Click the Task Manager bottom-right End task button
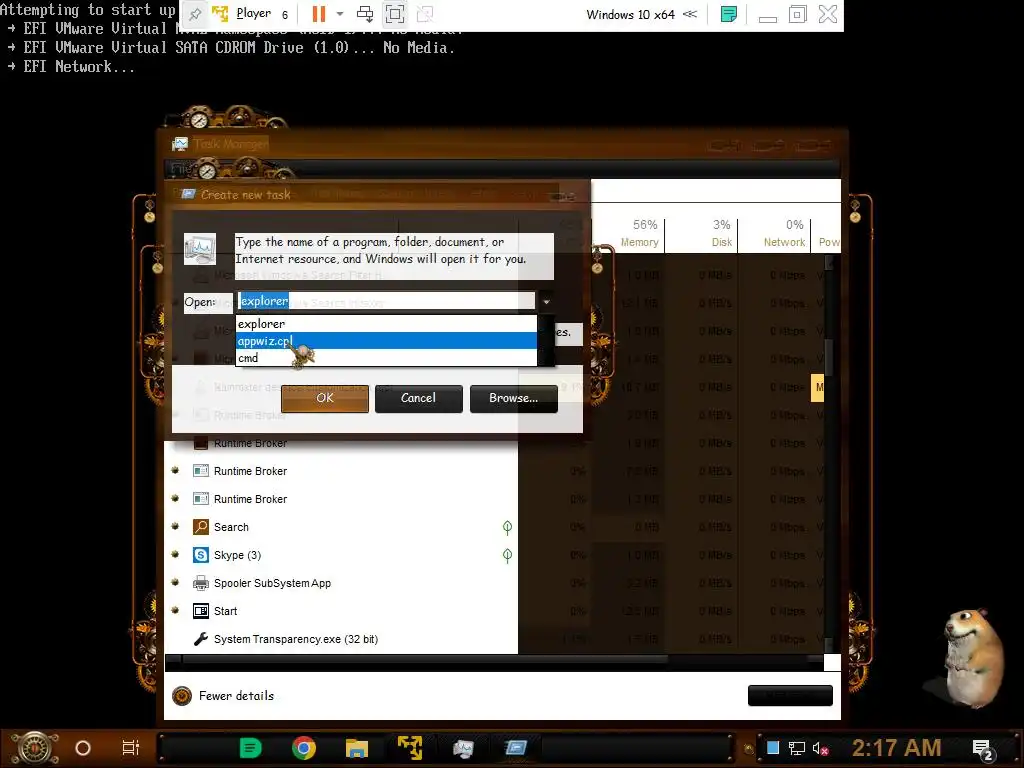This screenshot has height=768, width=1024. tap(790, 696)
